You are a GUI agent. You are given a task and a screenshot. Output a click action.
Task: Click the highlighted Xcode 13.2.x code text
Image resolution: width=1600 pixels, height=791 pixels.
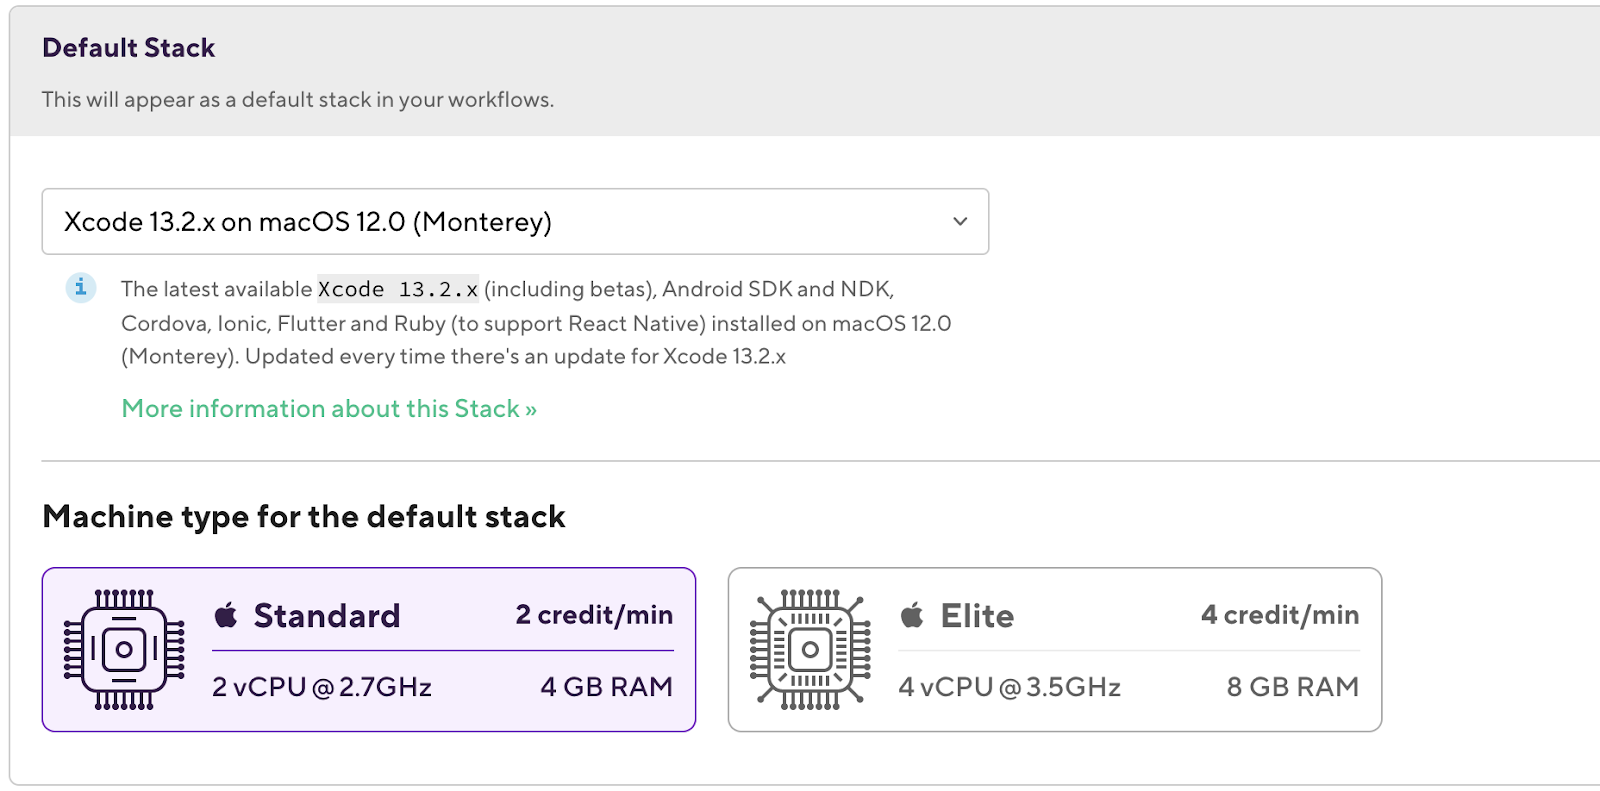[x=398, y=289]
